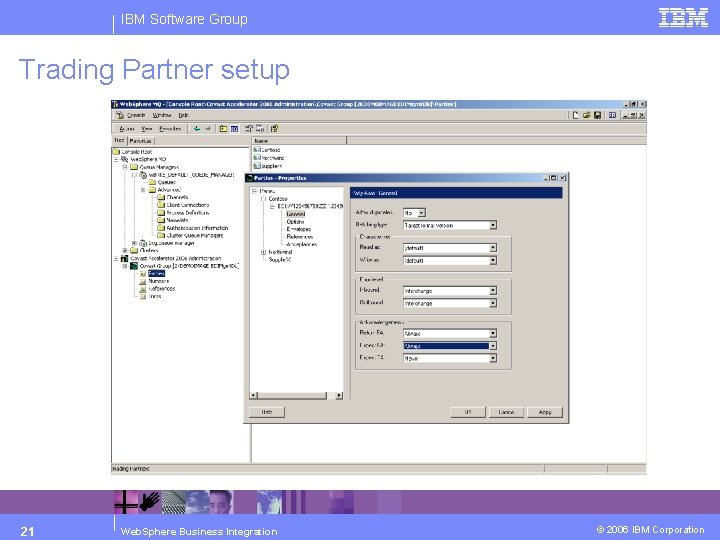The image size is (720, 540).
Task: Click the OK button
Action: (468, 412)
